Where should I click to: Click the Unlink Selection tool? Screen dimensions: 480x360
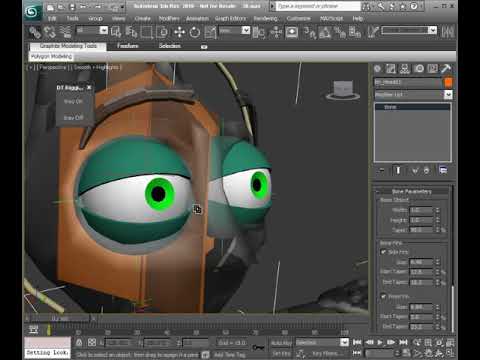[x=50, y=32]
